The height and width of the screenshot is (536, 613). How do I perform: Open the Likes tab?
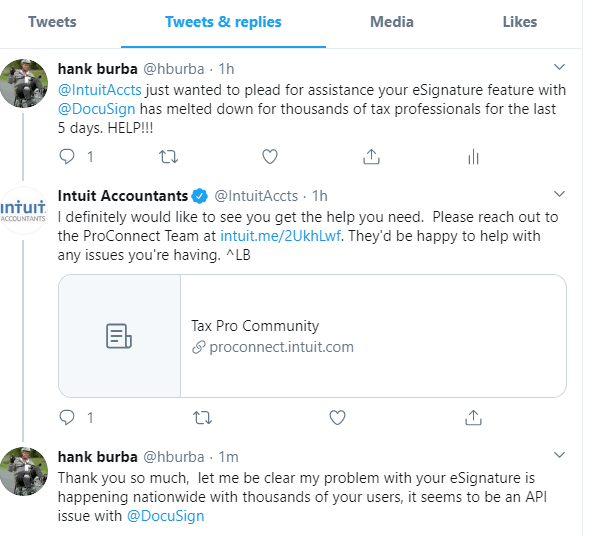coord(519,22)
